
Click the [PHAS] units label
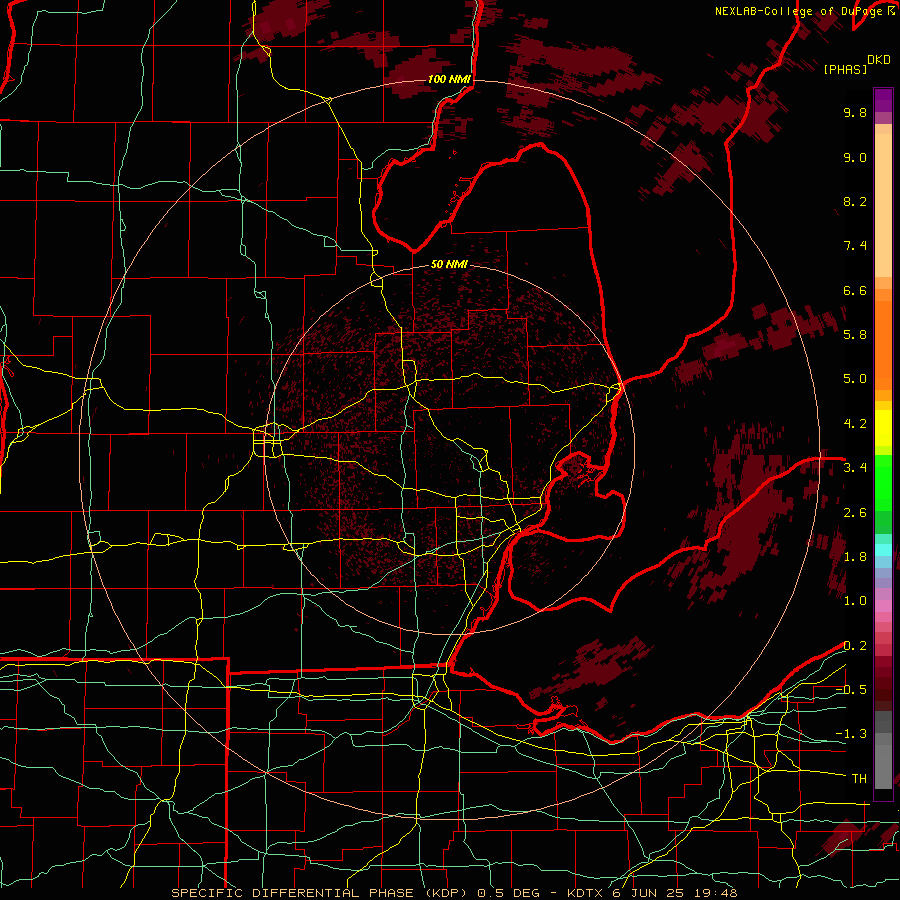[845, 69]
